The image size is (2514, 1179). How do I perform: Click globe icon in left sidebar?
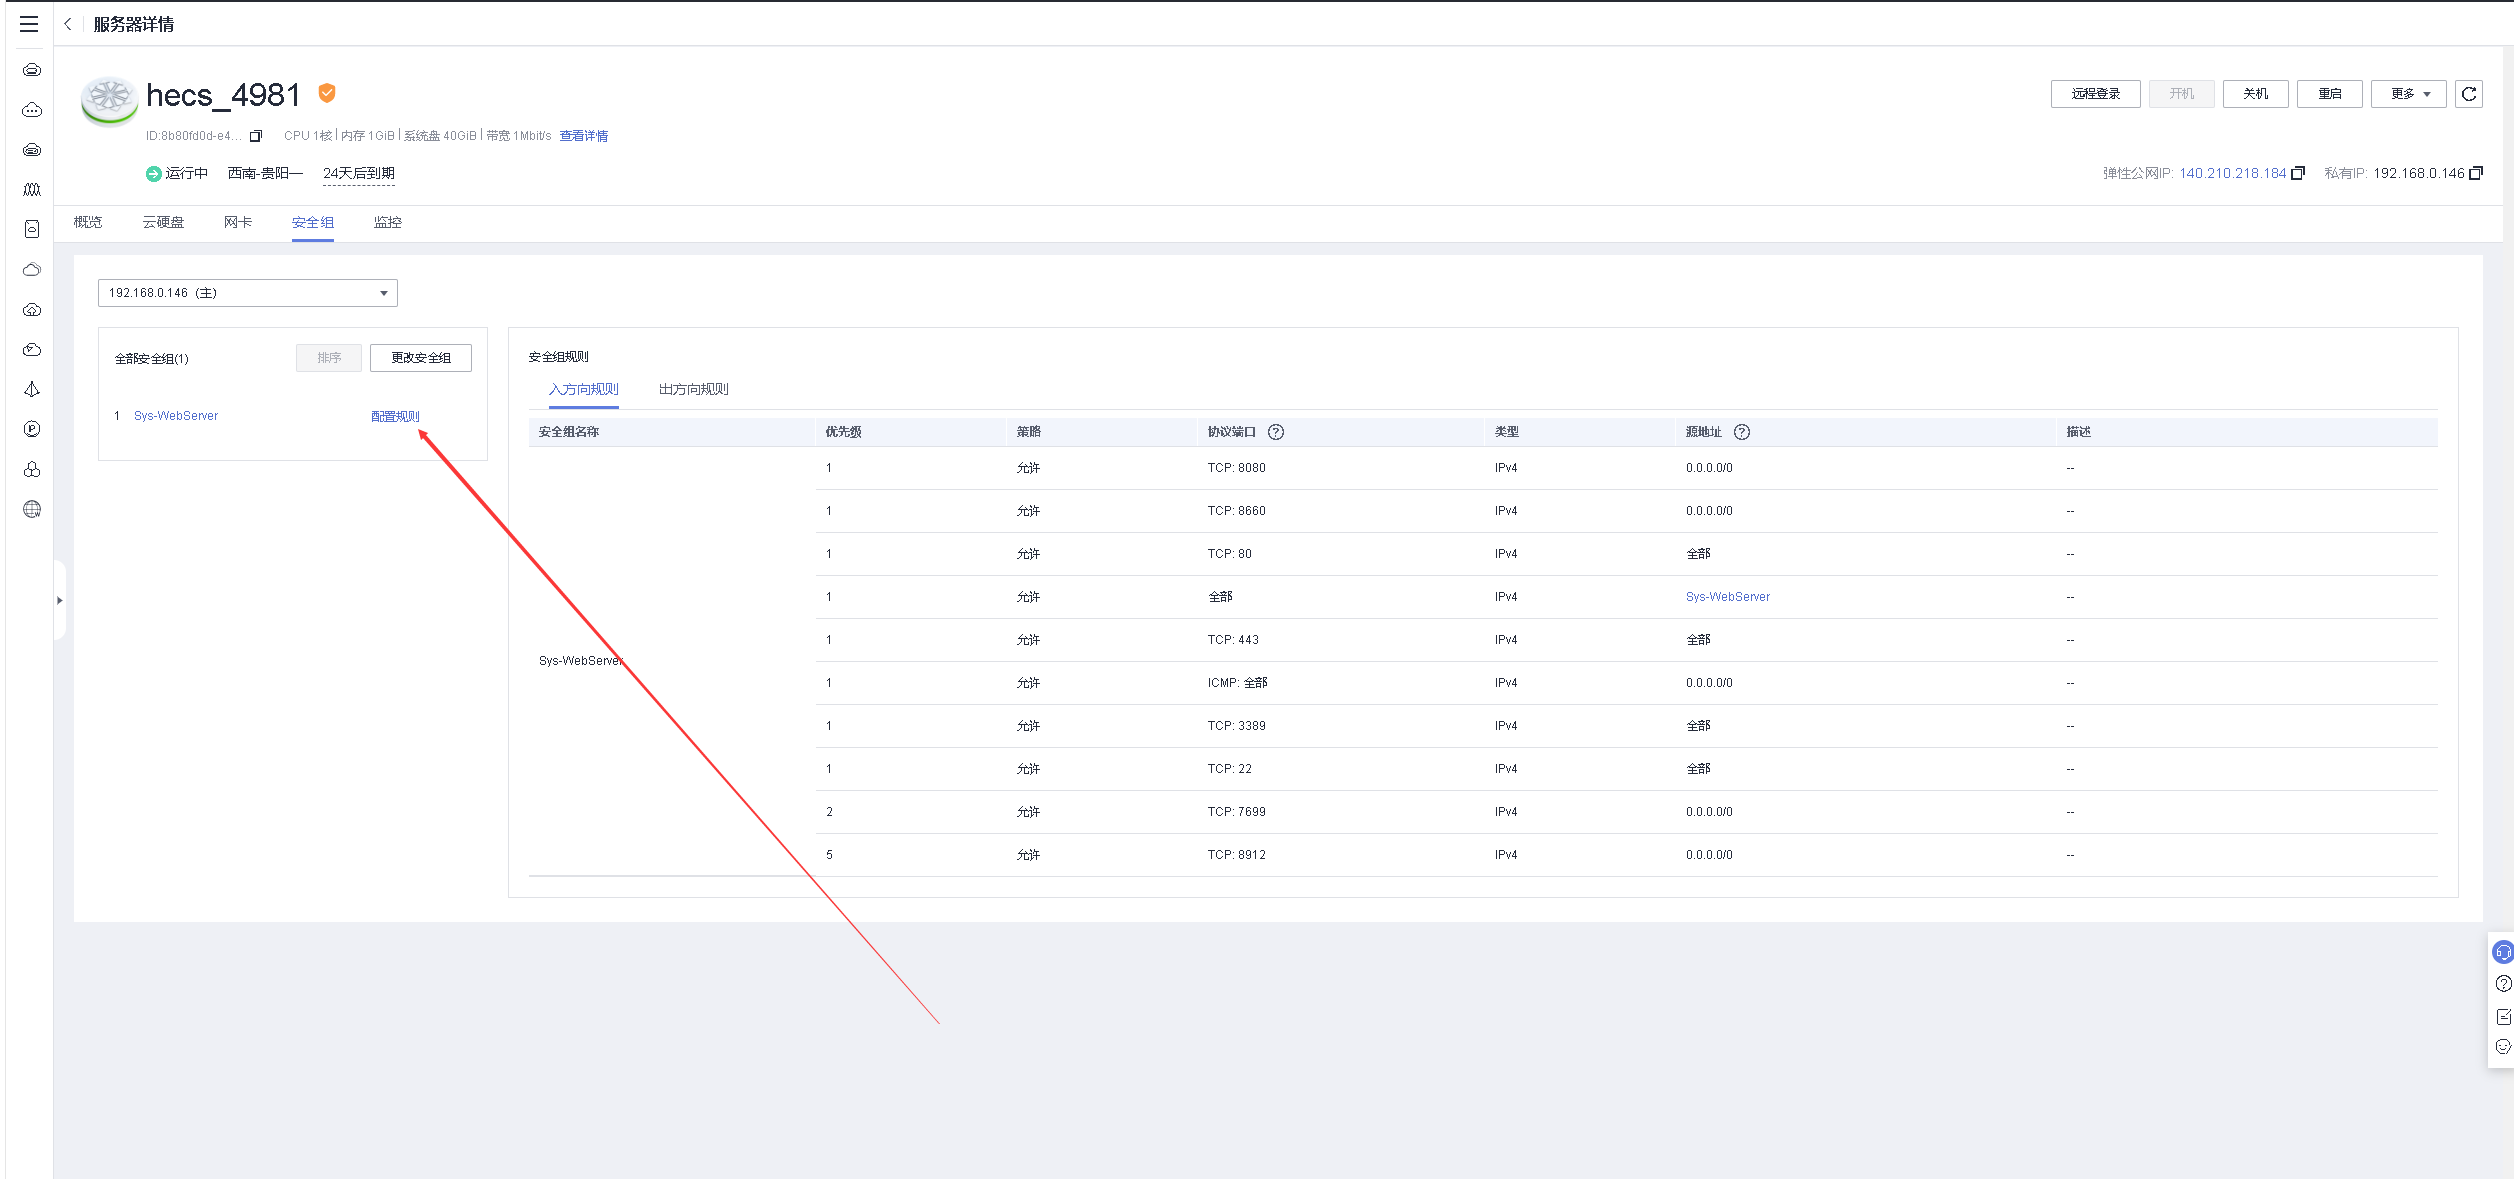32,509
